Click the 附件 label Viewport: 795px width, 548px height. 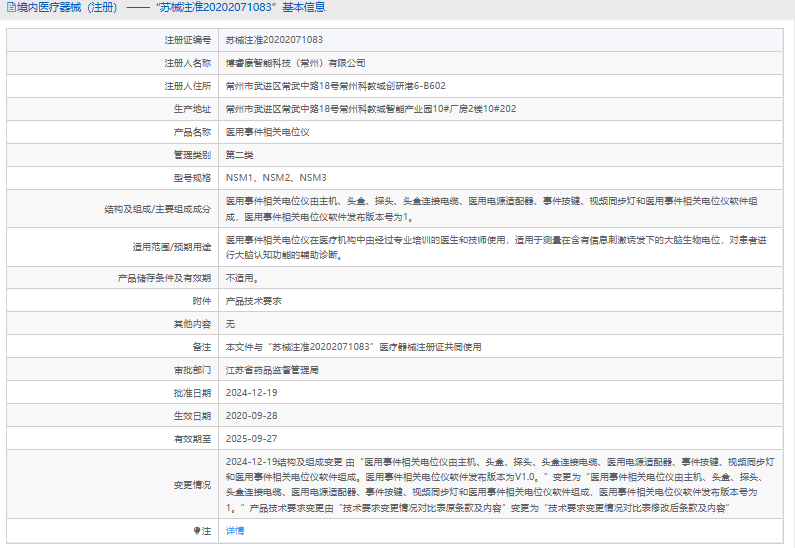click(x=202, y=301)
